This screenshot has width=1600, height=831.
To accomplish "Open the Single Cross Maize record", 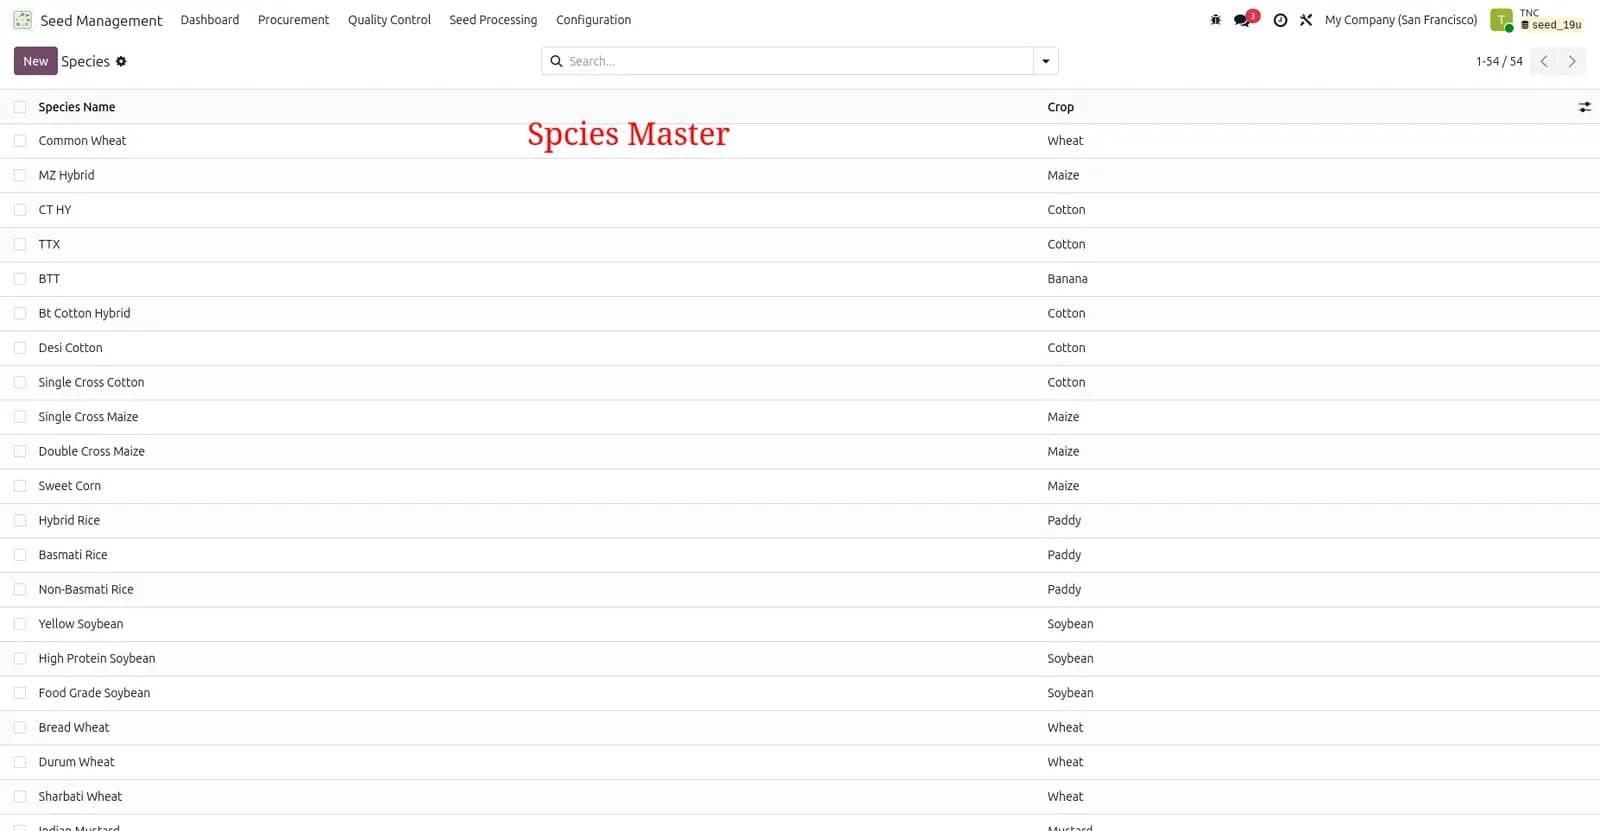I will click(x=88, y=417).
